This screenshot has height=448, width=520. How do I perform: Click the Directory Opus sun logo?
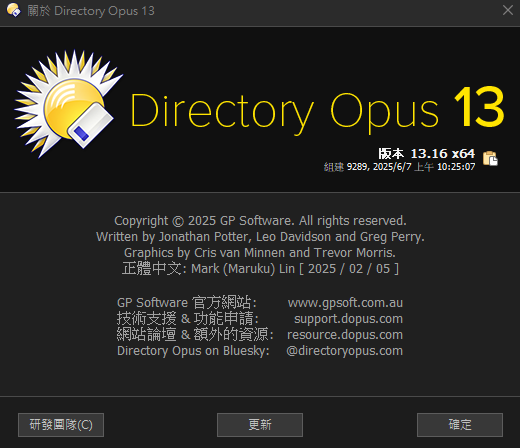pos(69,104)
